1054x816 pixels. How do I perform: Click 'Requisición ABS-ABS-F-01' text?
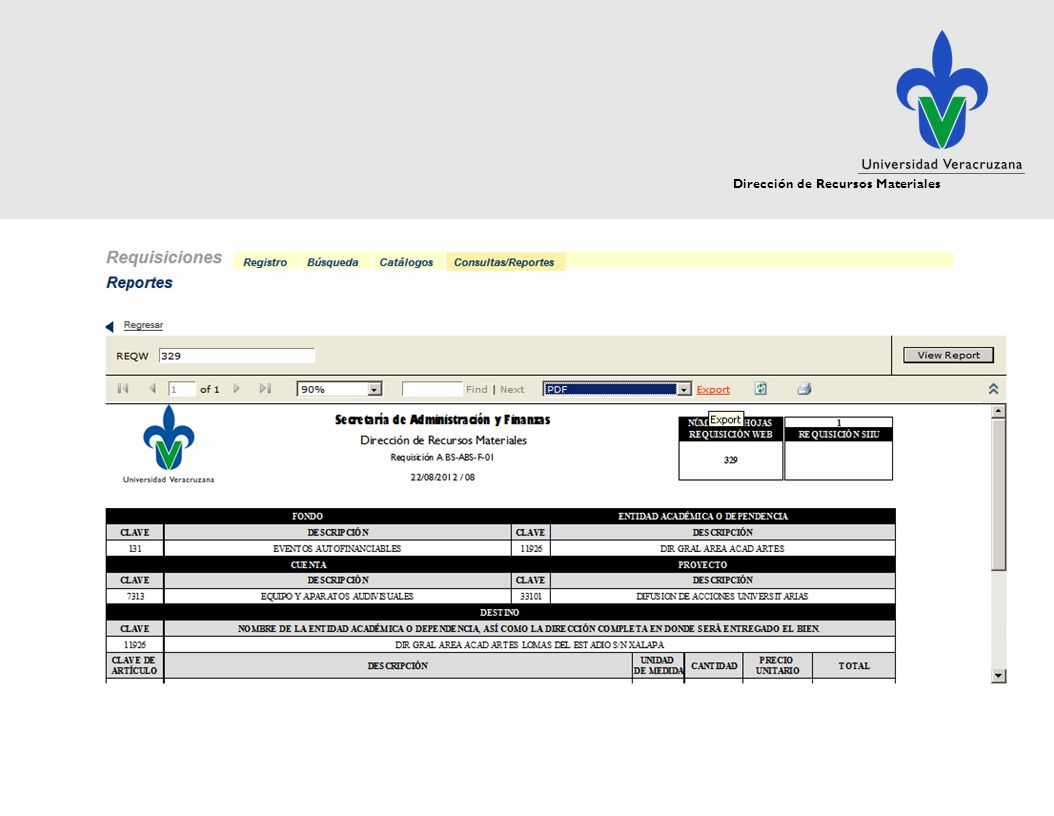442,457
